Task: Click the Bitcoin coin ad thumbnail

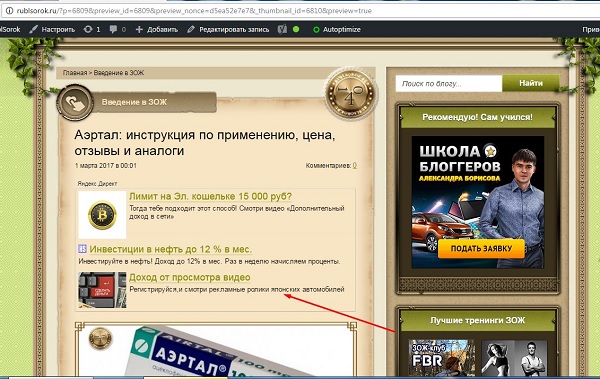Action: (x=102, y=215)
